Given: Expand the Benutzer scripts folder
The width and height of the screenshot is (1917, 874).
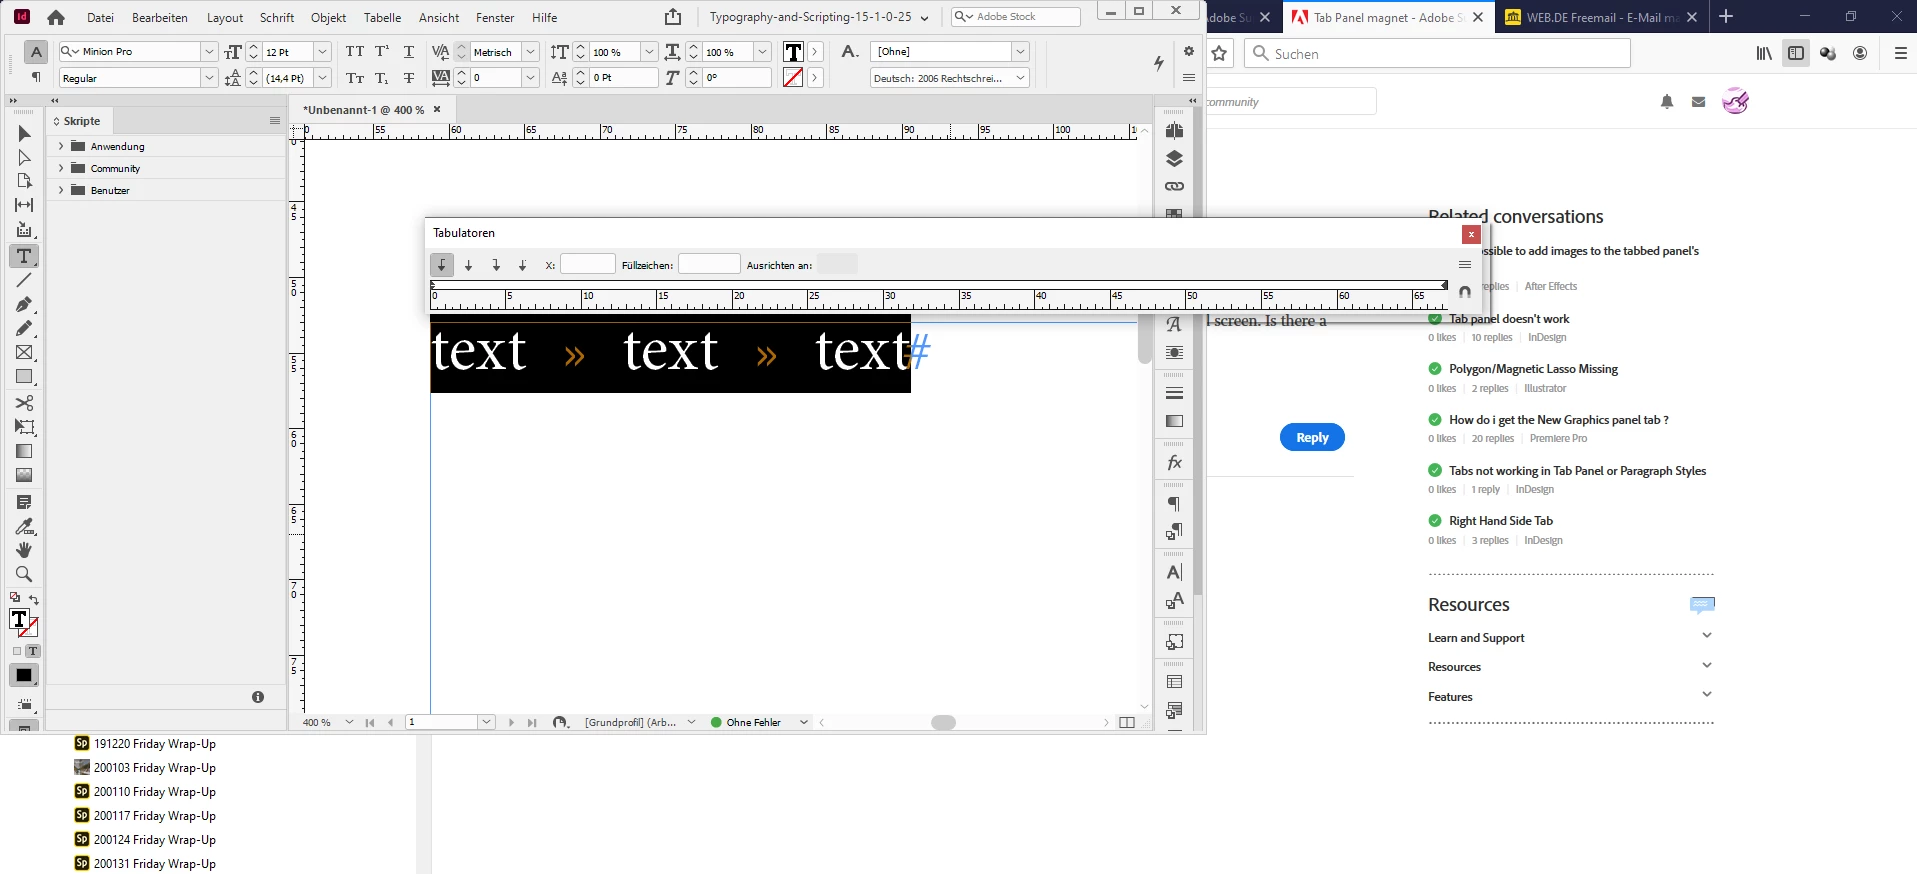Looking at the screenshot, I should (x=61, y=190).
